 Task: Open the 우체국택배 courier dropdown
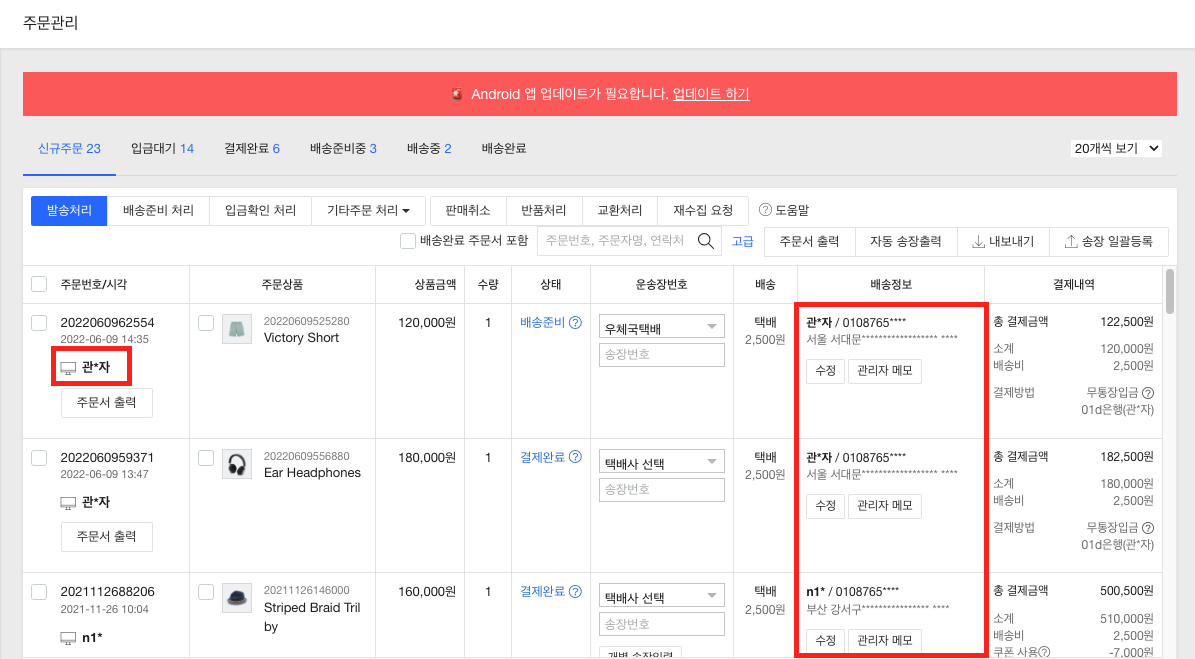click(x=661, y=327)
